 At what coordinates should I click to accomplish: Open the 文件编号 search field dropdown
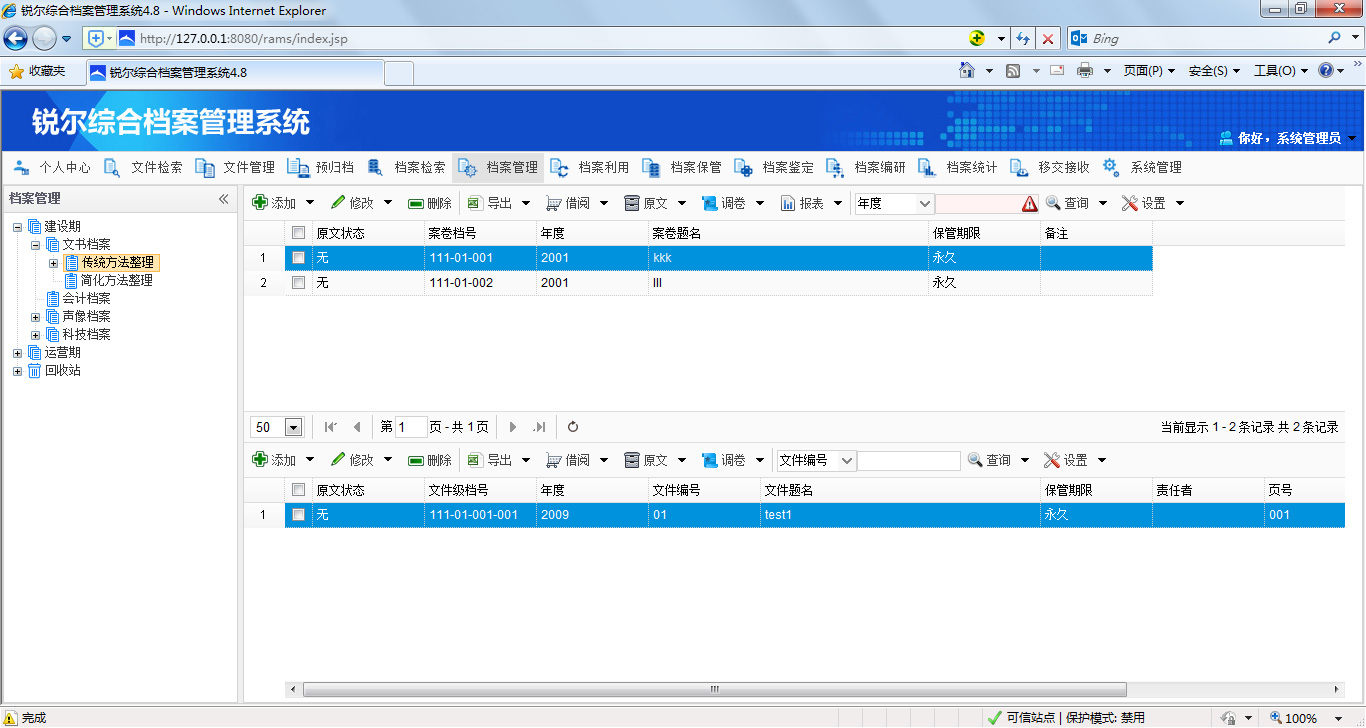847,460
